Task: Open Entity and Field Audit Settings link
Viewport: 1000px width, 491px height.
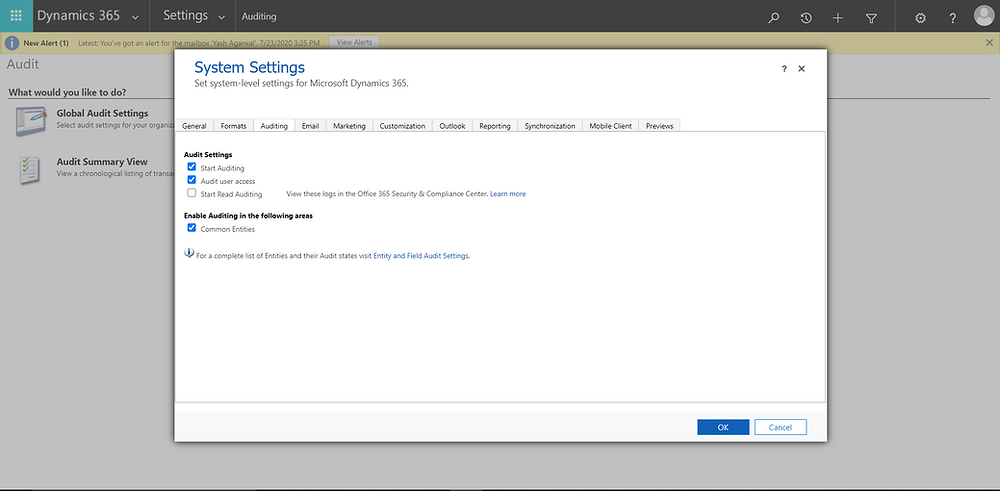Action: [421, 256]
